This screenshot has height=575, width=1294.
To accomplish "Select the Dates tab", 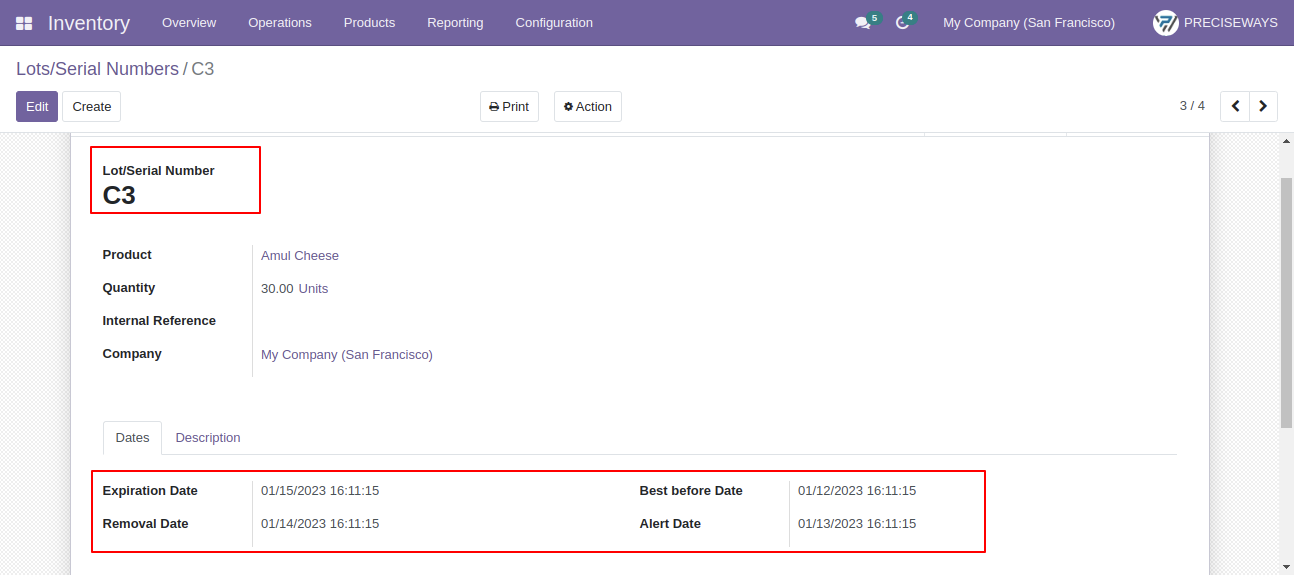I will point(132,438).
